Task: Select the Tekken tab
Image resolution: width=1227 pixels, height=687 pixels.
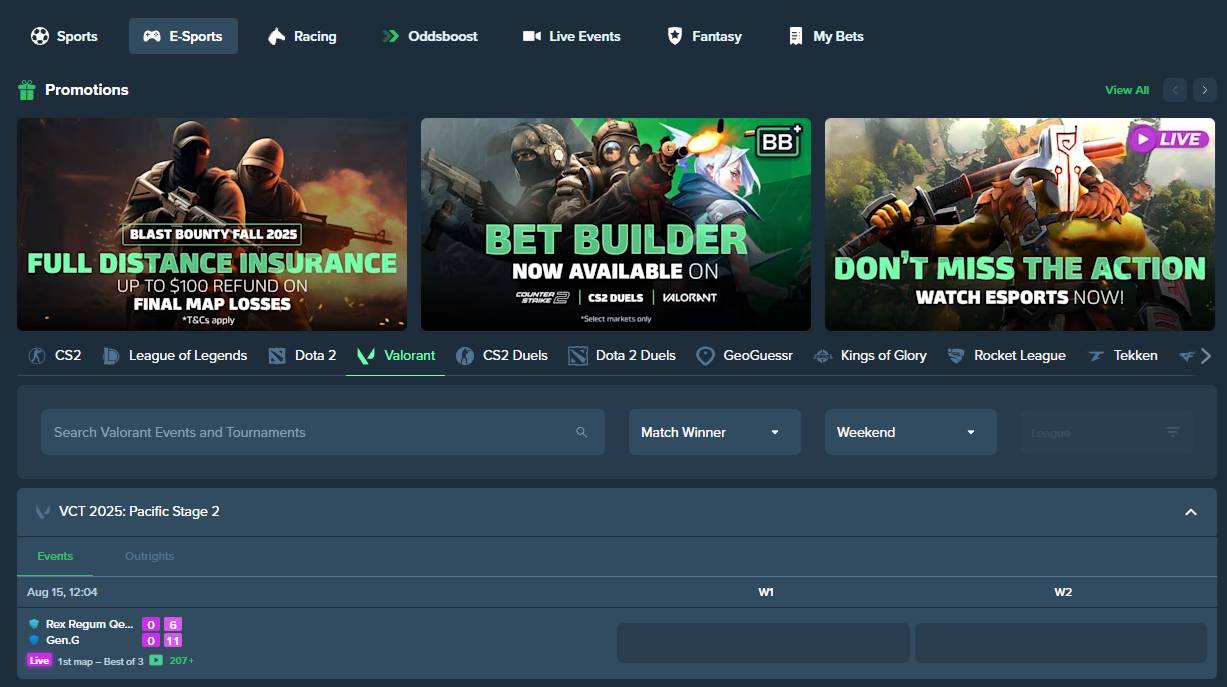Action: [1123, 355]
